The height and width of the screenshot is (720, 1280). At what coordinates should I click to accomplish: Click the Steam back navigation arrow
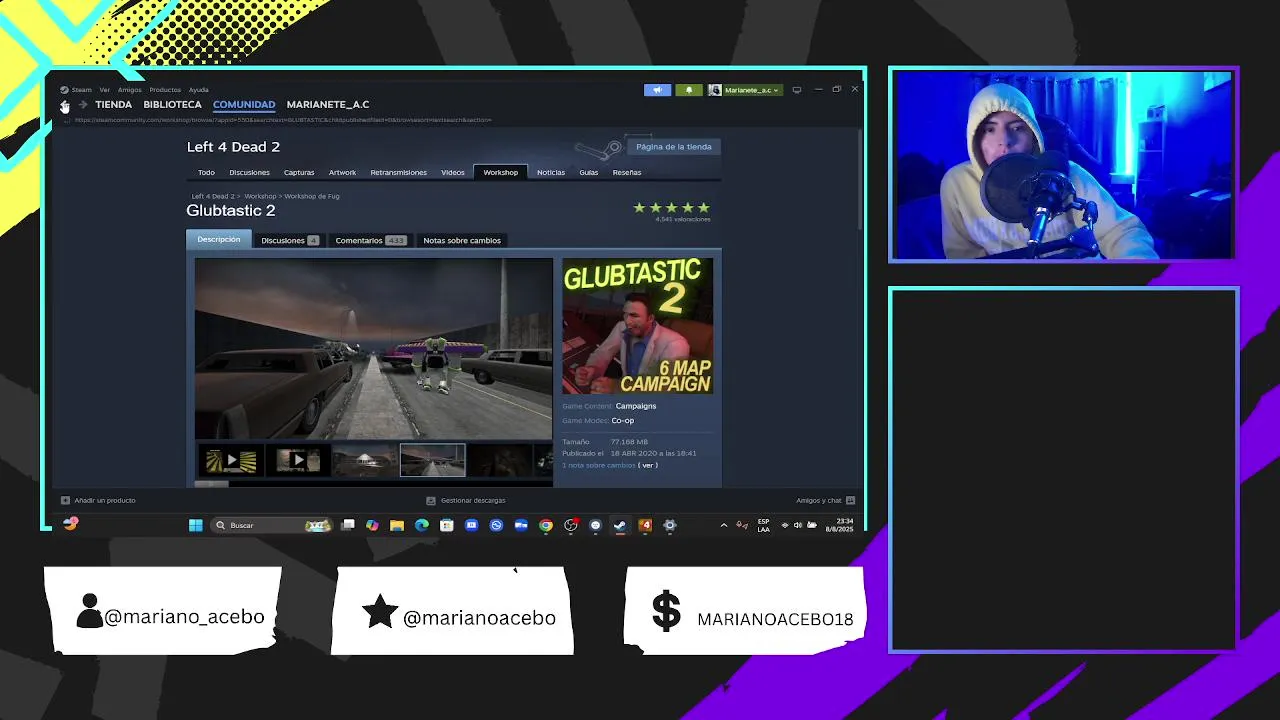(65, 105)
